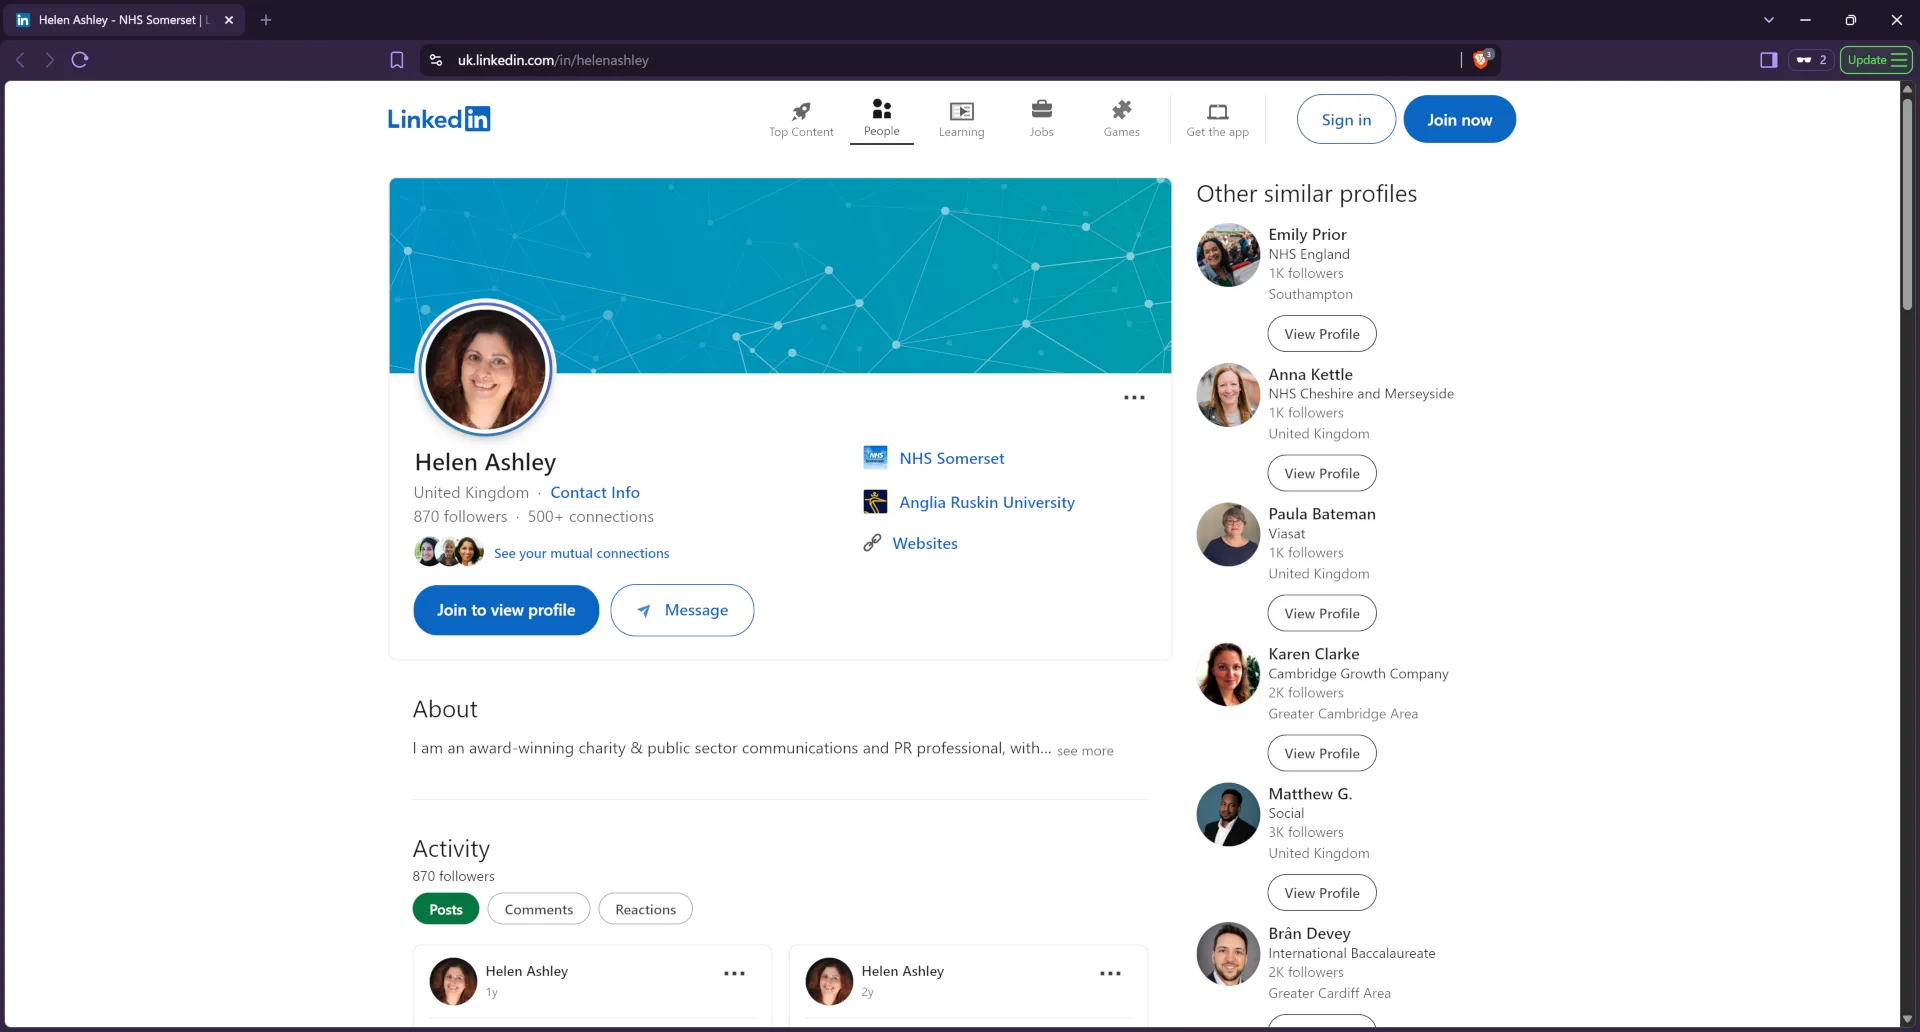Open the Learning nav item
The image size is (1920, 1032).
click(x=962, y=119)
